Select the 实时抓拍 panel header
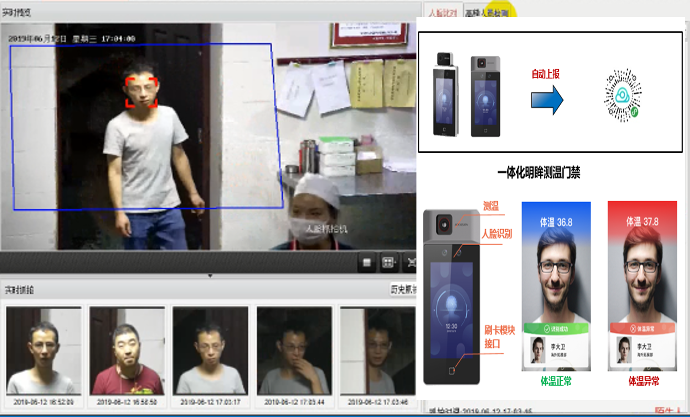Screen dimensions: 690x417 tap(18, 290)
